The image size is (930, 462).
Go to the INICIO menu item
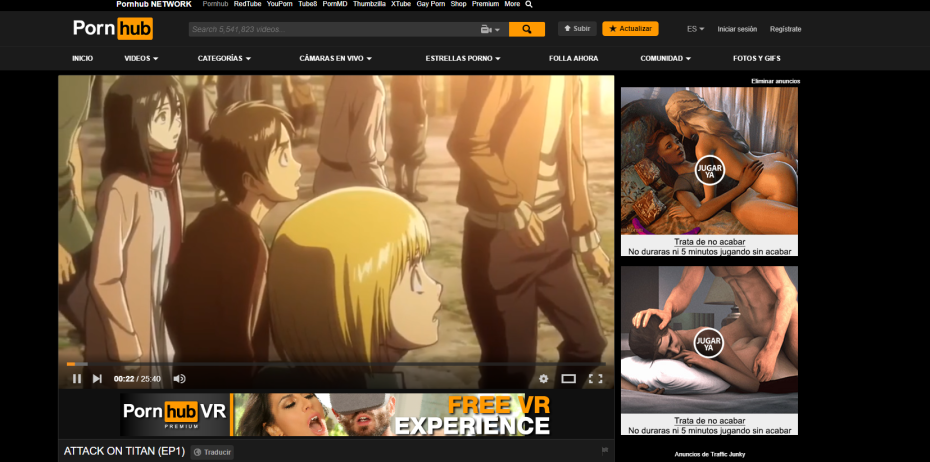click(82, 58)
